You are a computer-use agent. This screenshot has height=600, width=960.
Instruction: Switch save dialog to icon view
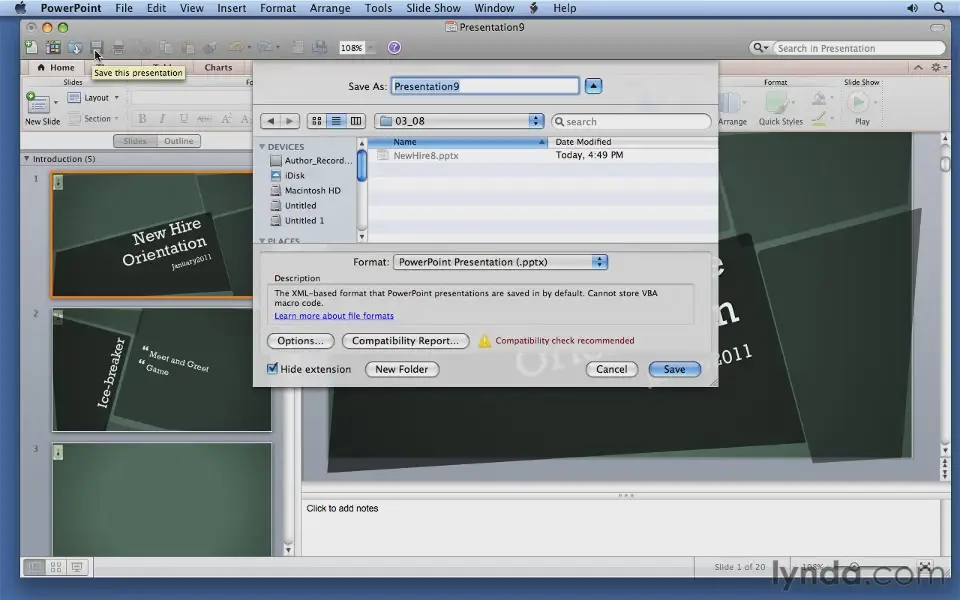(317, 121)
